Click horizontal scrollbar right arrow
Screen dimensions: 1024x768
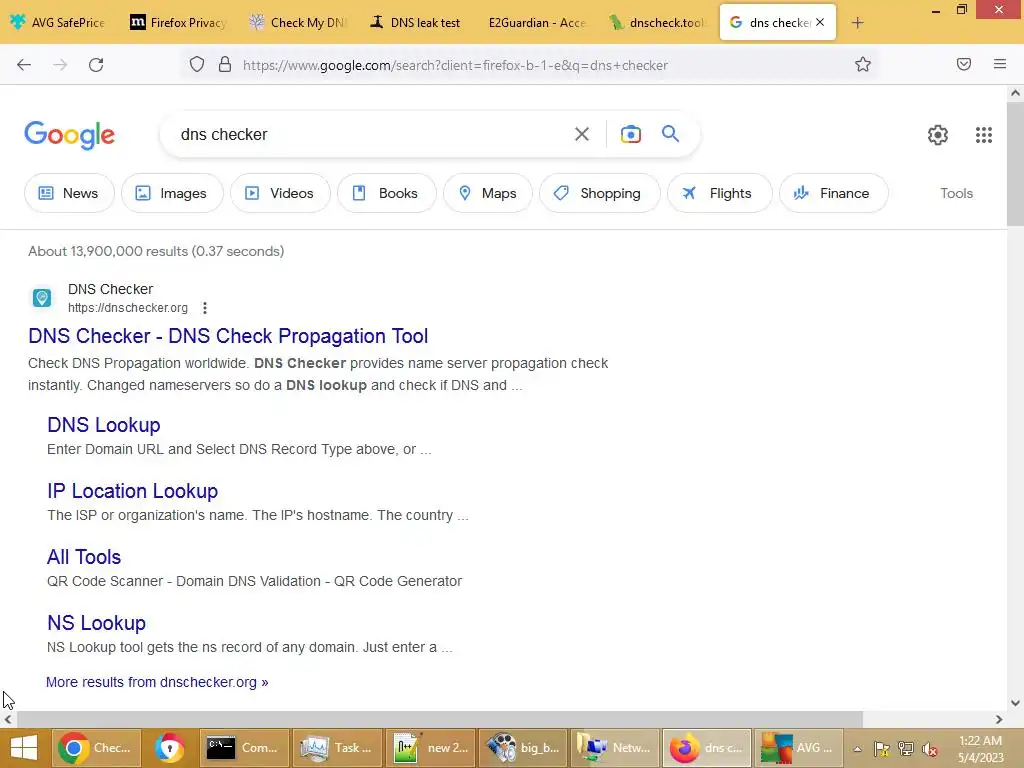[x=999, y=719]
